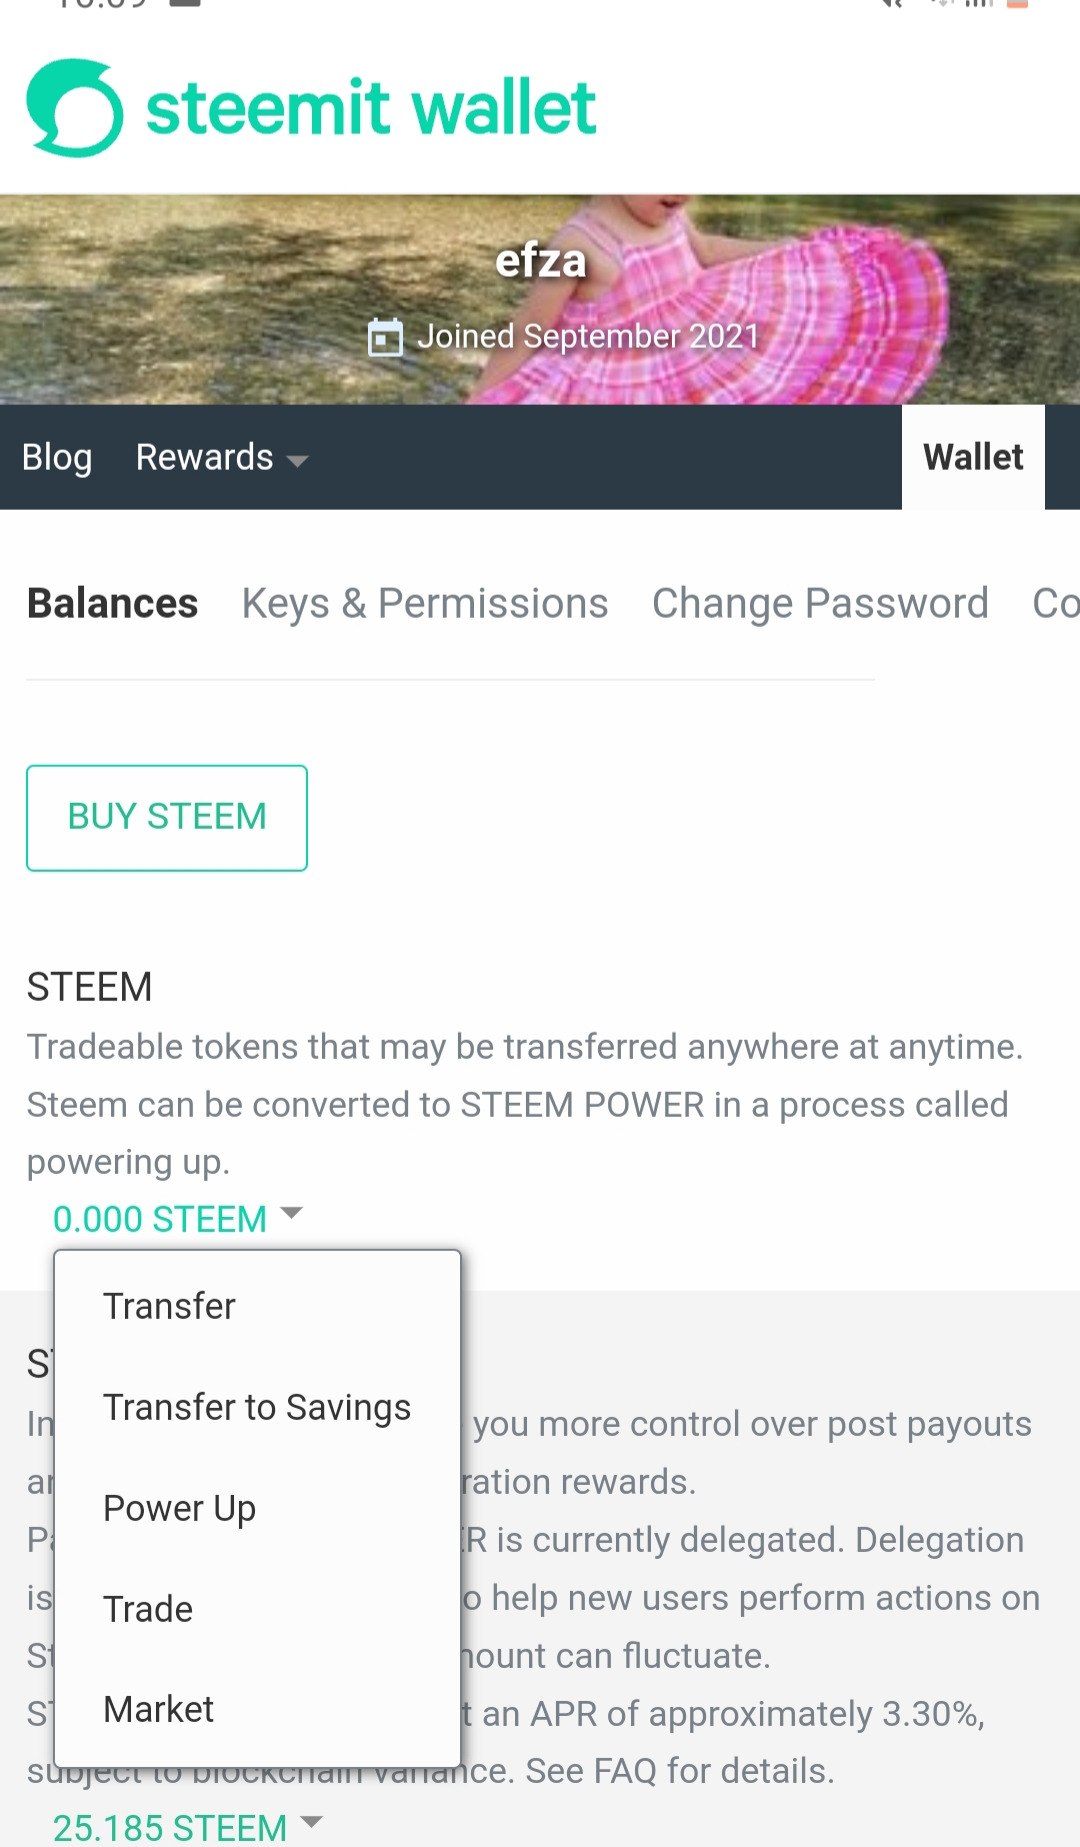Expand the Rewards dropdown menu
This screenshot has height=1847, width=1080.
pyautogui.click(x=221, y=458)
